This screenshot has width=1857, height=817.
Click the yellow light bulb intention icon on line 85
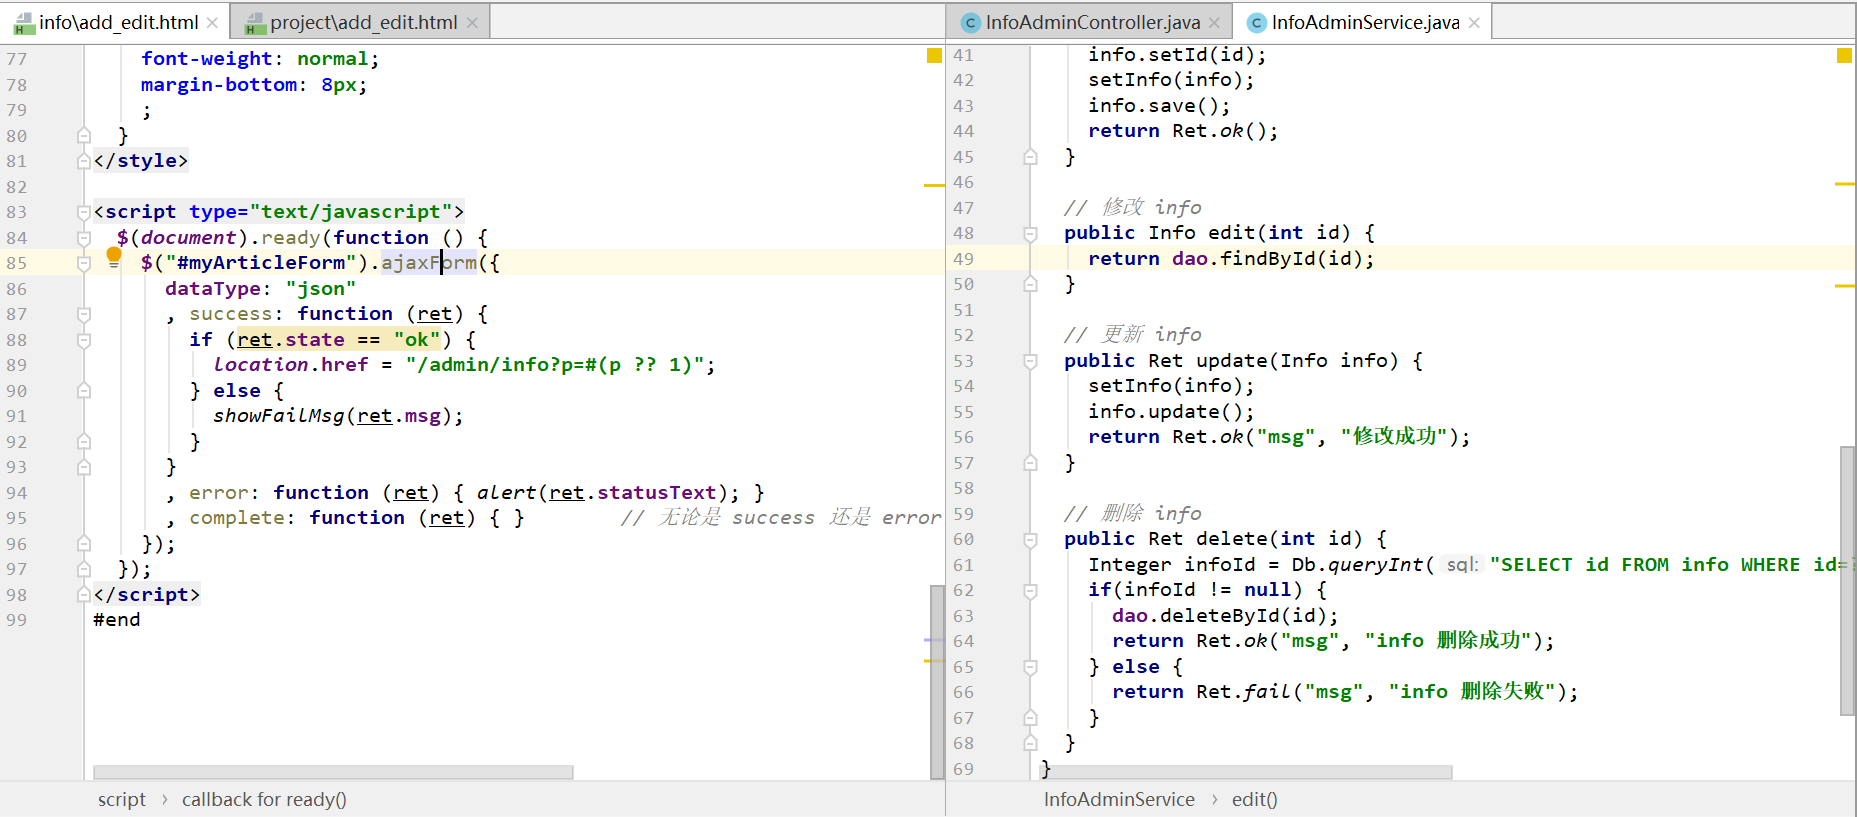(114, 257)
